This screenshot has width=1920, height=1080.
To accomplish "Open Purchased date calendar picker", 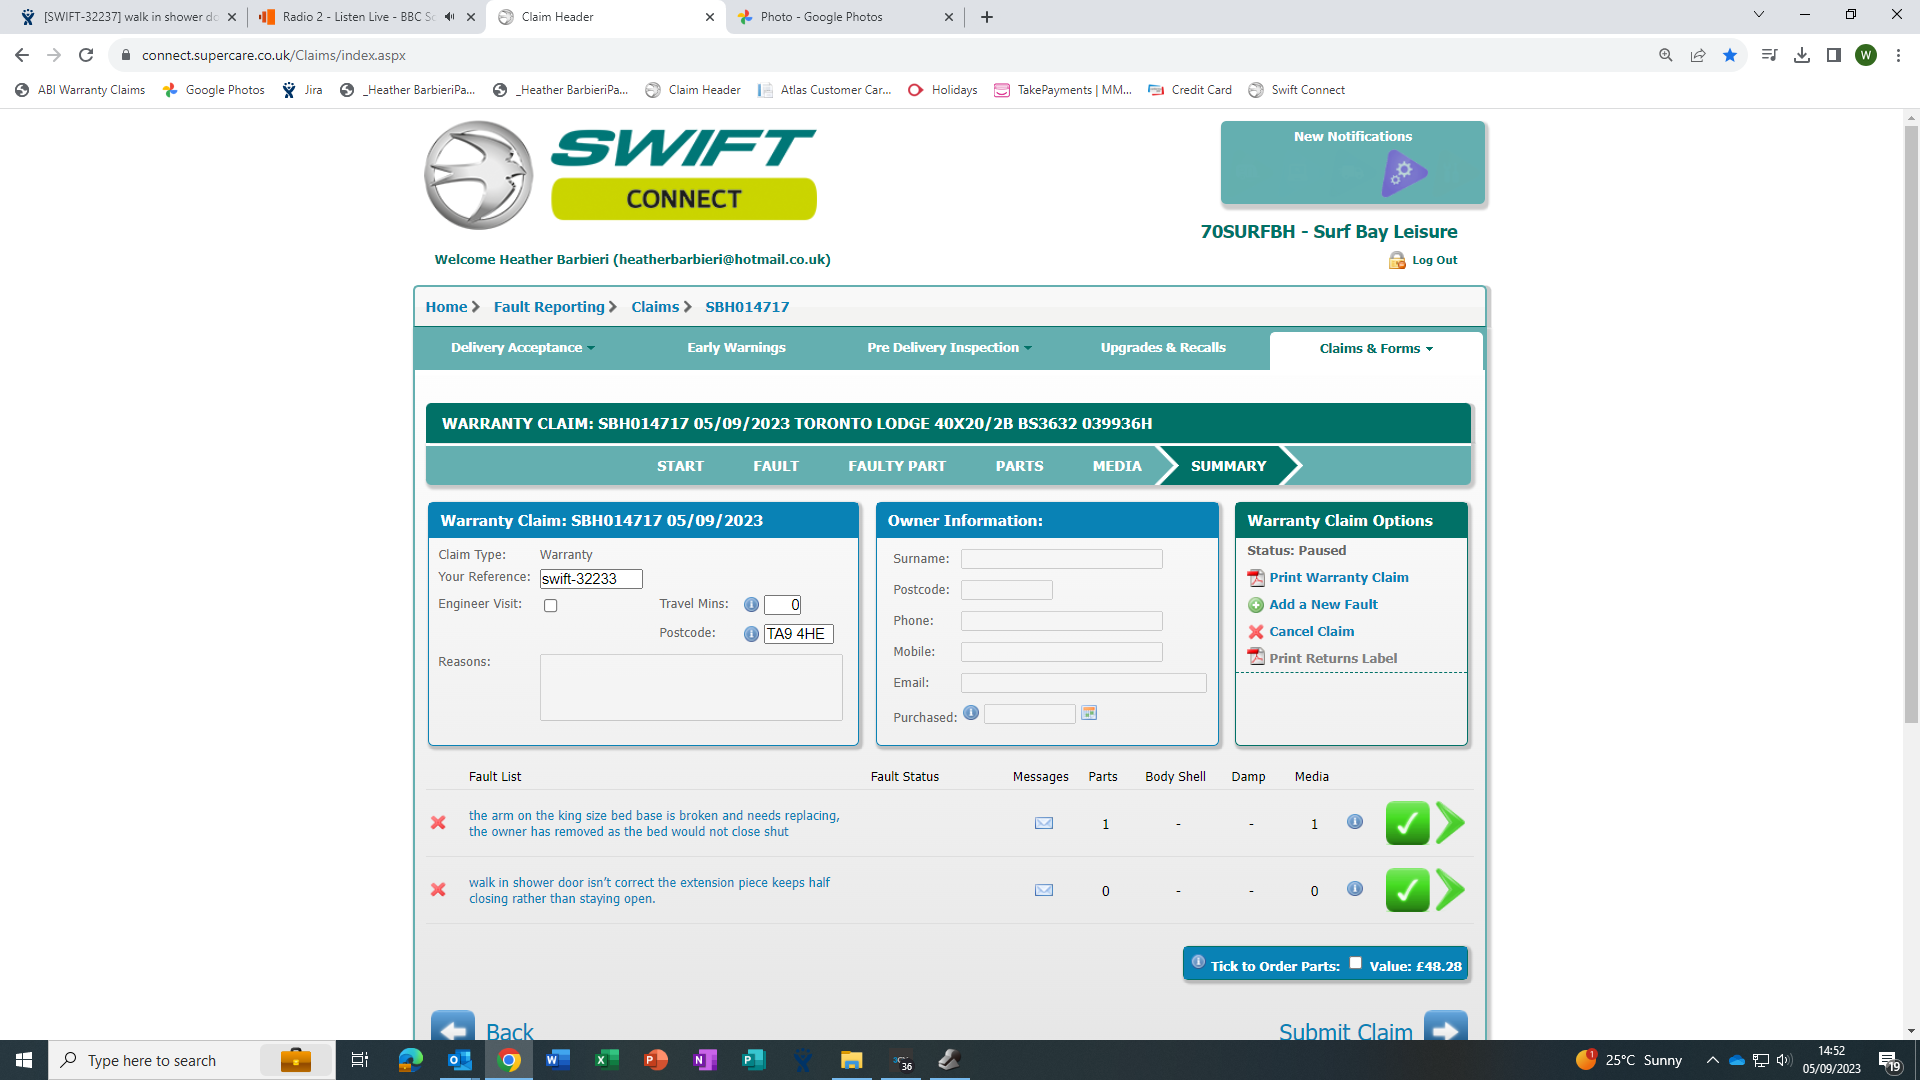I will 1089,713.
